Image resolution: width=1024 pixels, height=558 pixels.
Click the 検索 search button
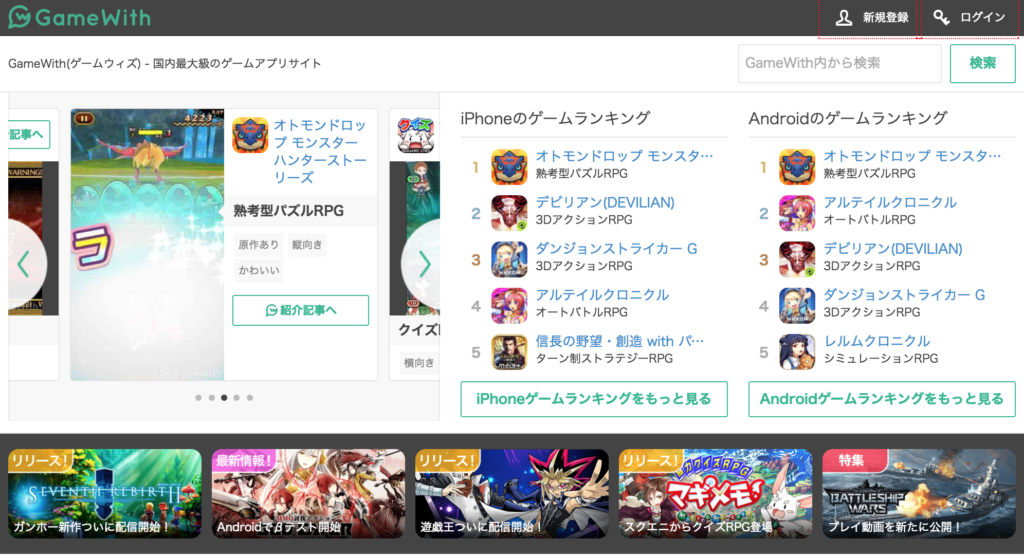click(x=982, y=63)
